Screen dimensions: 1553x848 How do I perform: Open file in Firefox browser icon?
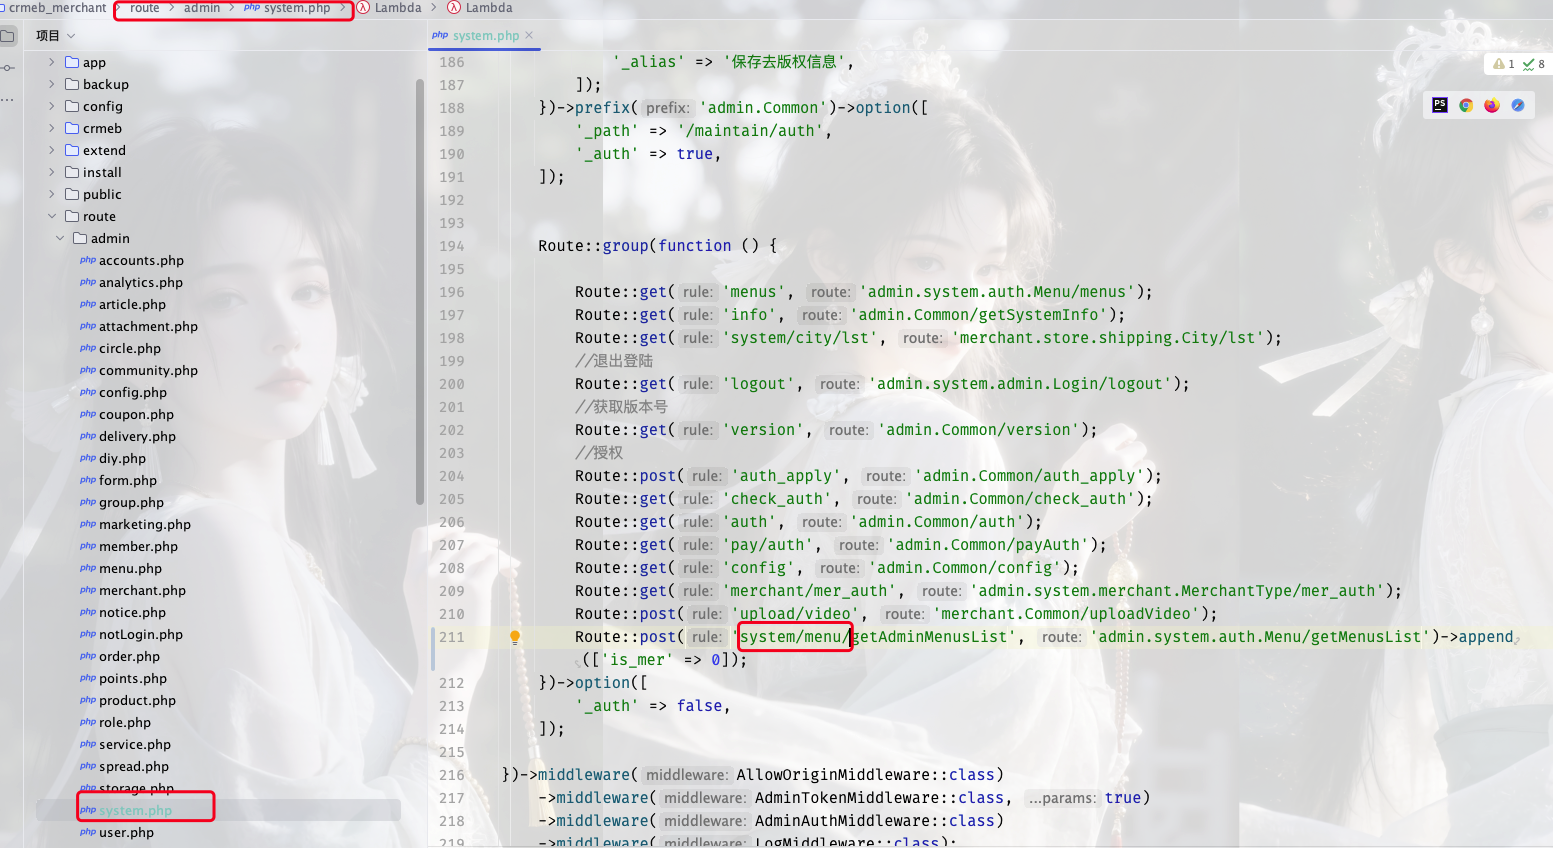pyautogui.click(x=1492, y=105)
